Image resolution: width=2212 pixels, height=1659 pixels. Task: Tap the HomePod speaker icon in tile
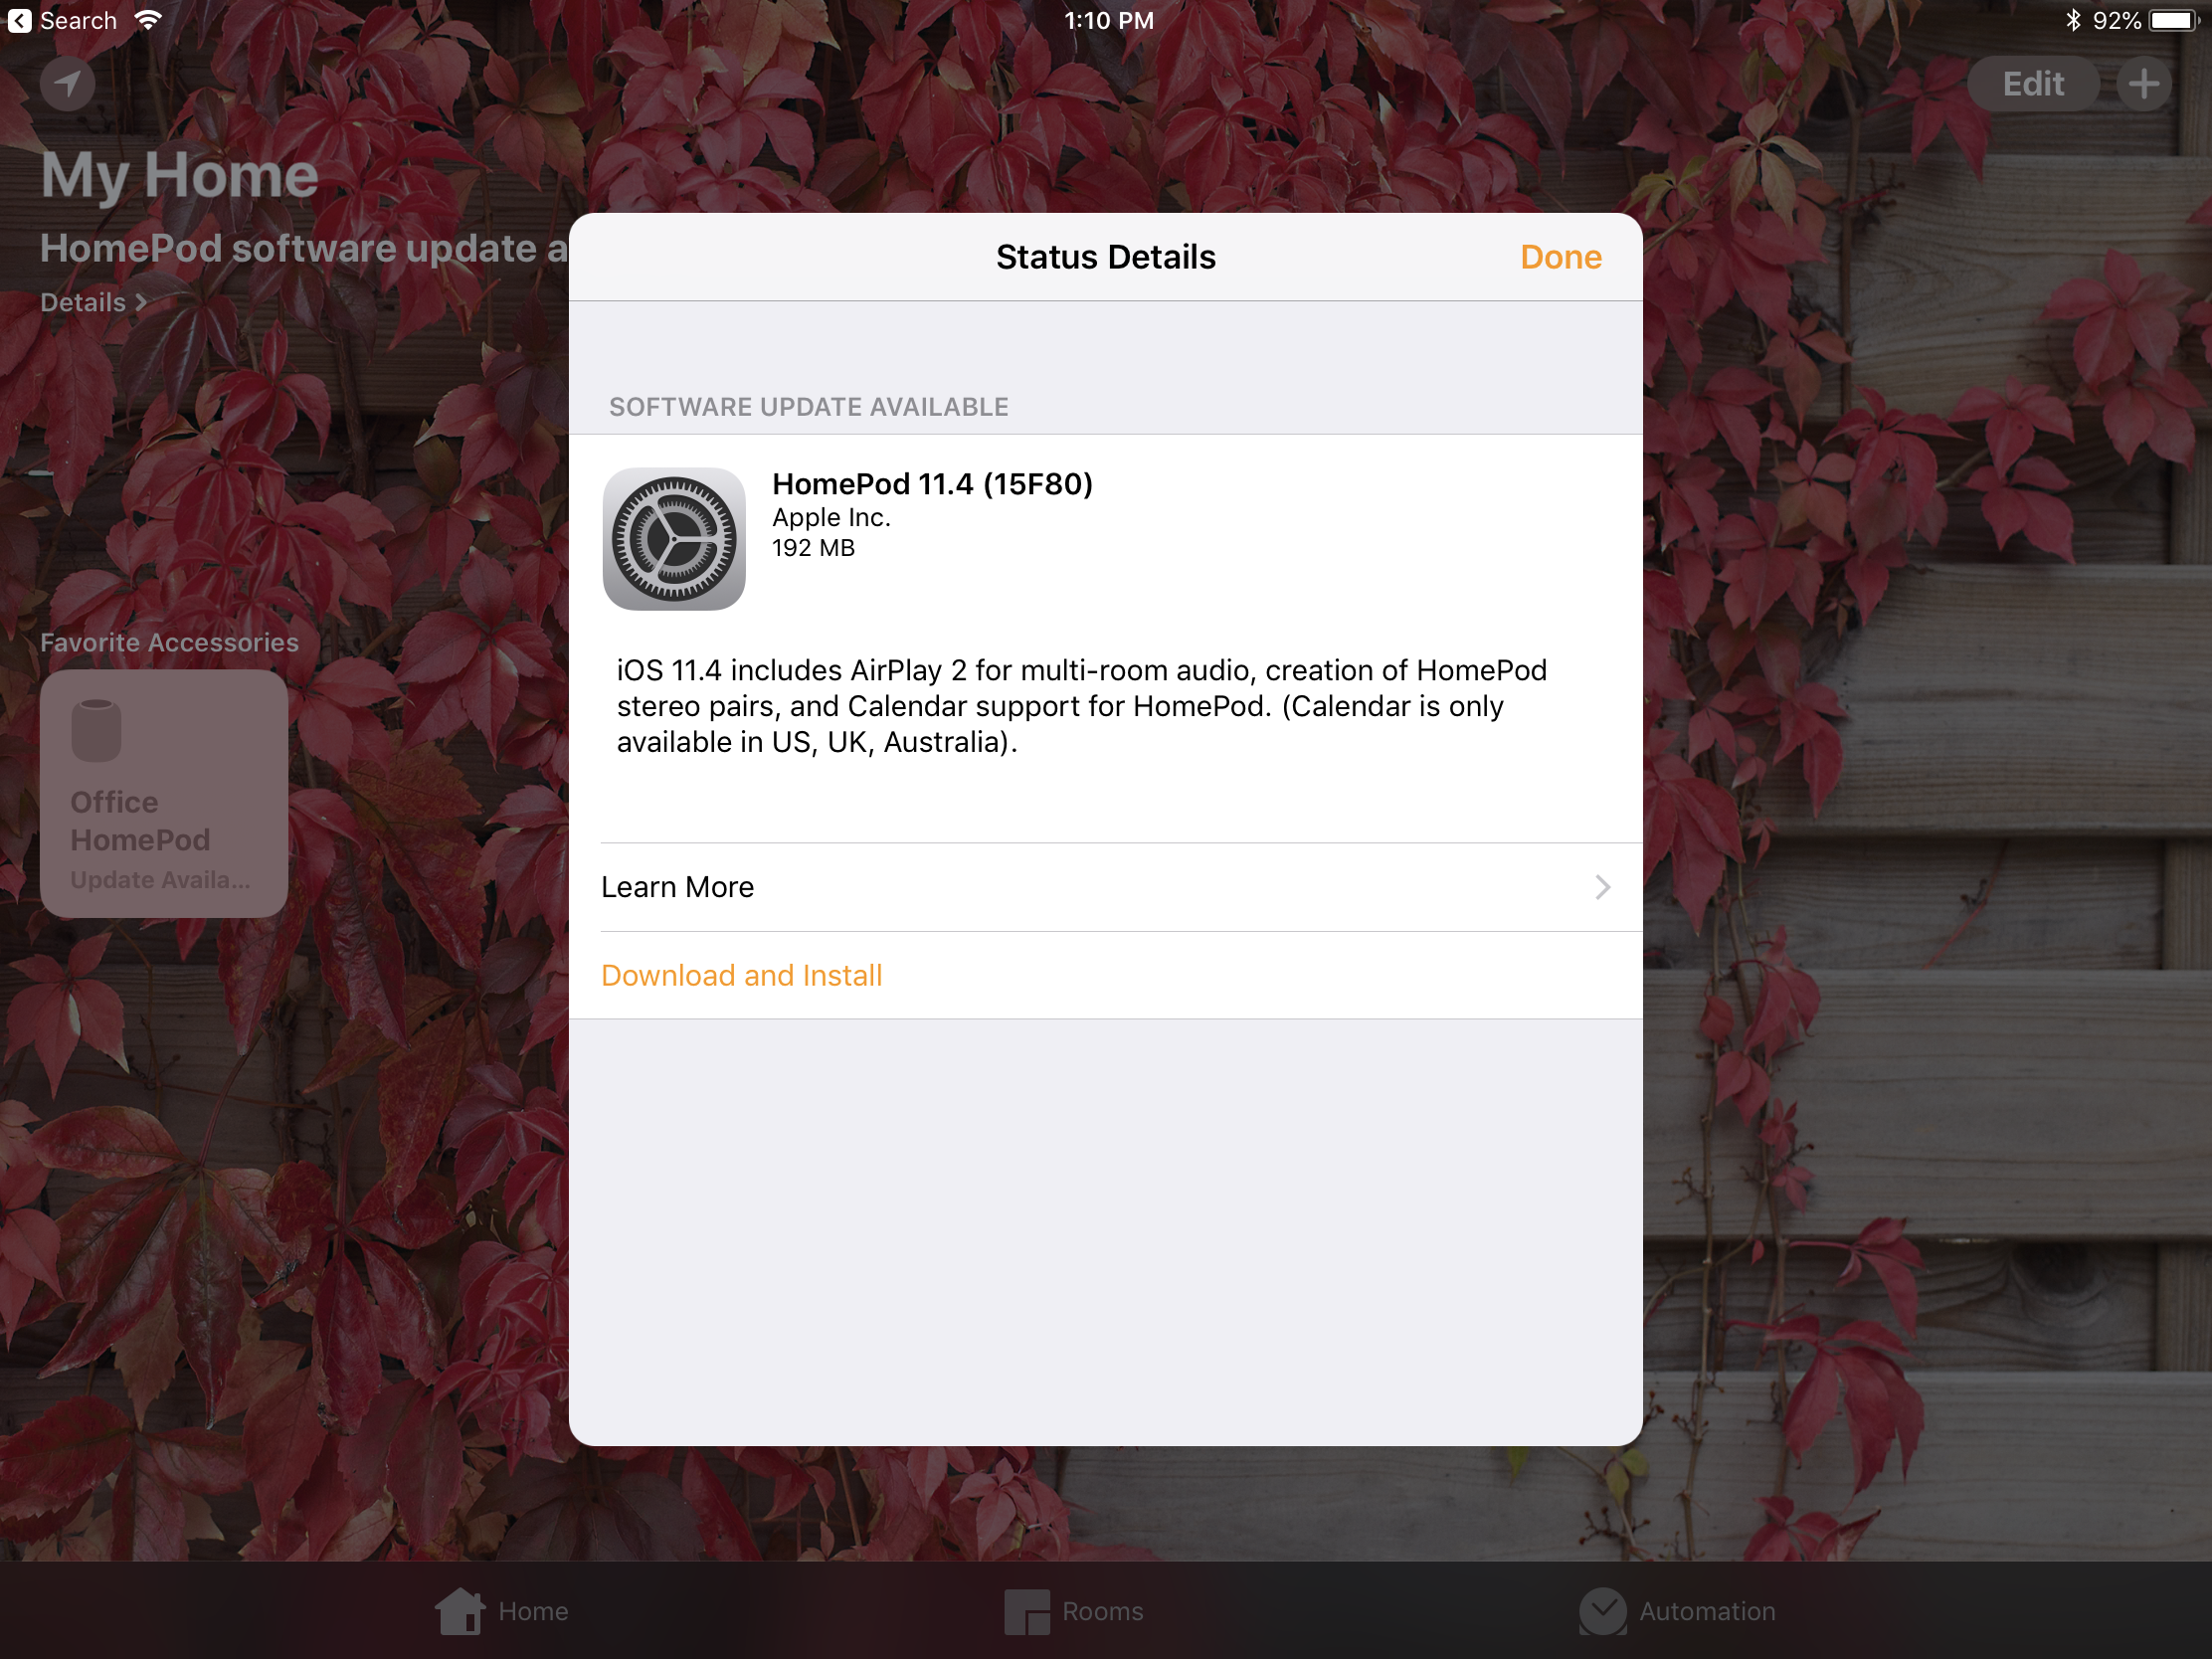pyautogui.click(x=97, y=731)
